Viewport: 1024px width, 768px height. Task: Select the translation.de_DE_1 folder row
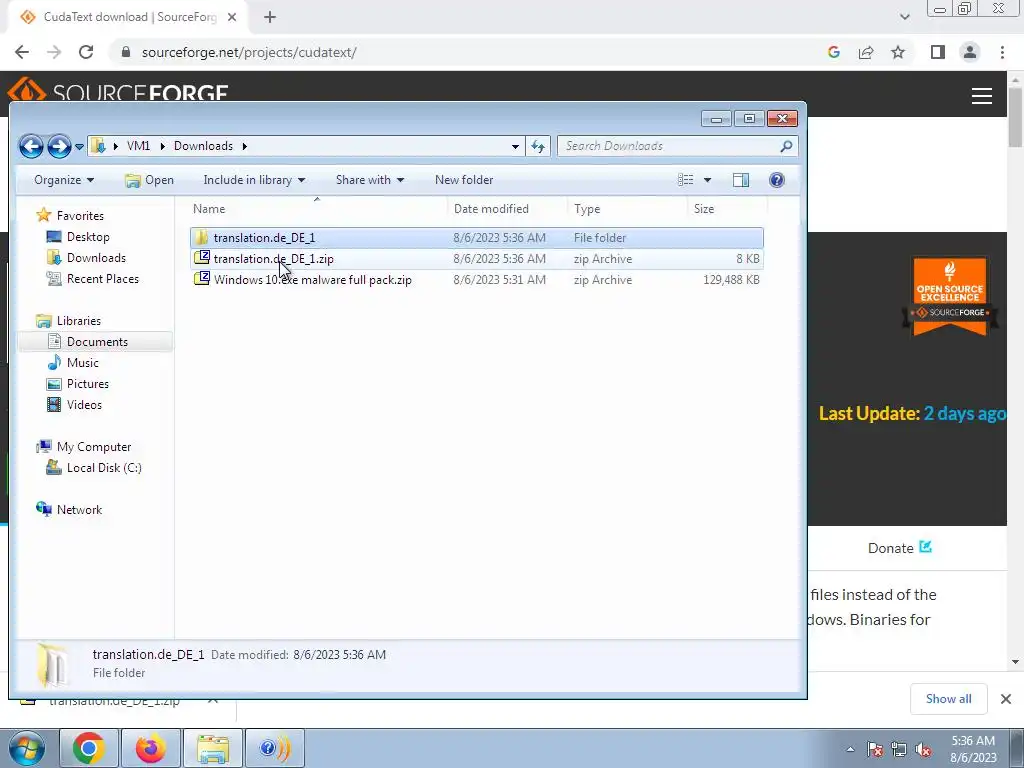477,238
